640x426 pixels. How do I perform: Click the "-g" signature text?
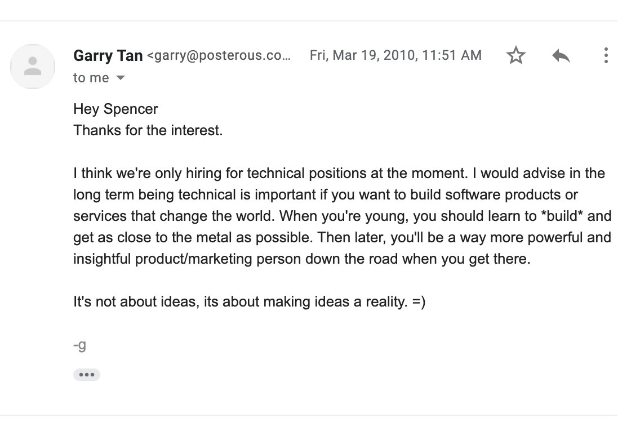pos(80,346)
